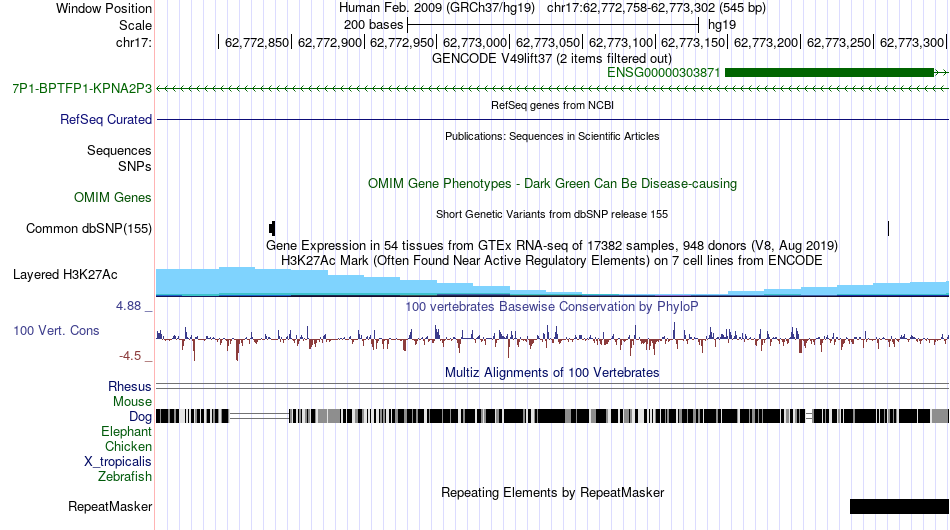The image size is (950, 530).
Task: Click the chr17:62,772,758-62,773,302 position text
Action: click(x=656, y=8)
